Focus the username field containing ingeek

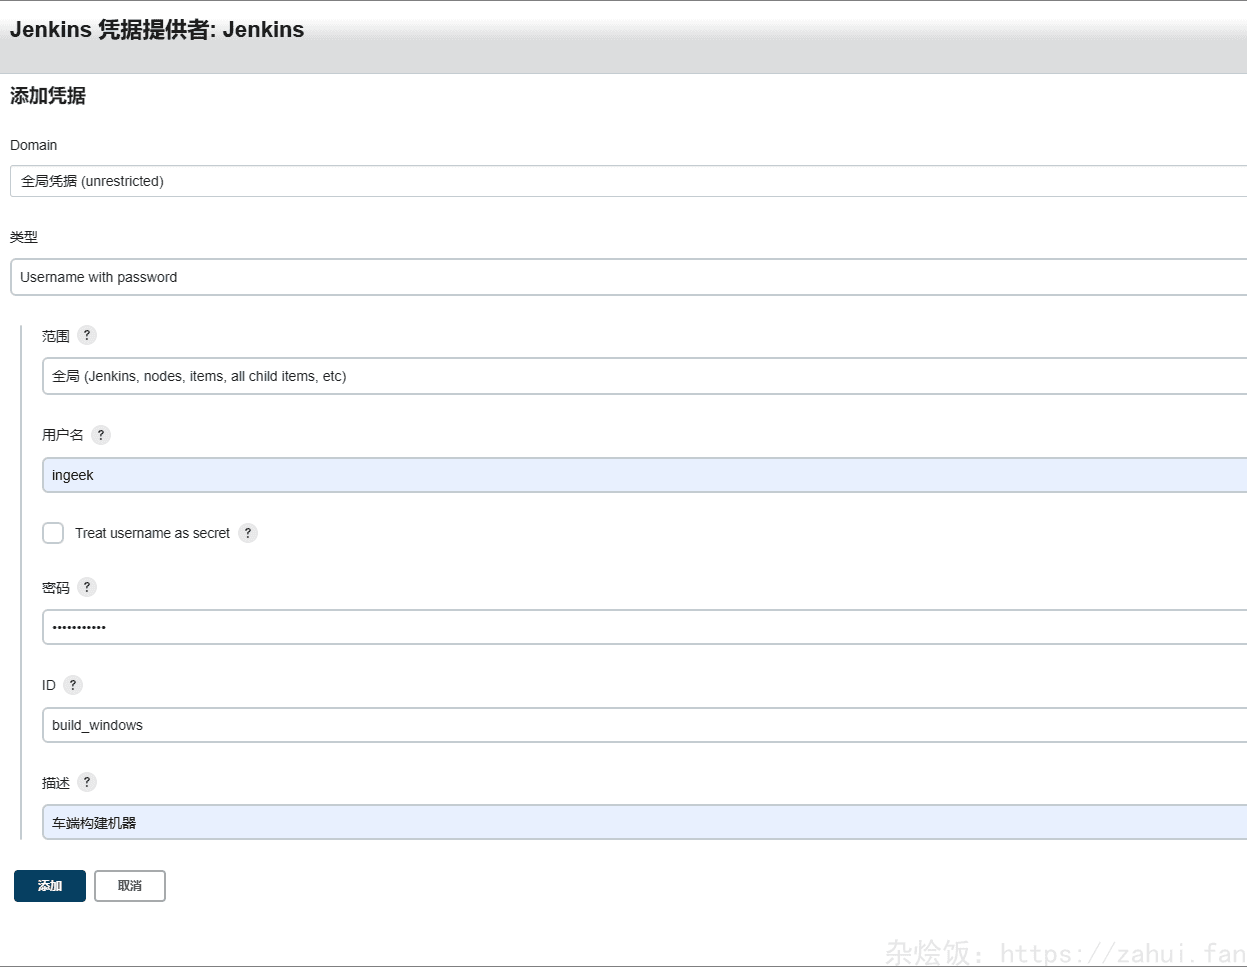[644, 475]
